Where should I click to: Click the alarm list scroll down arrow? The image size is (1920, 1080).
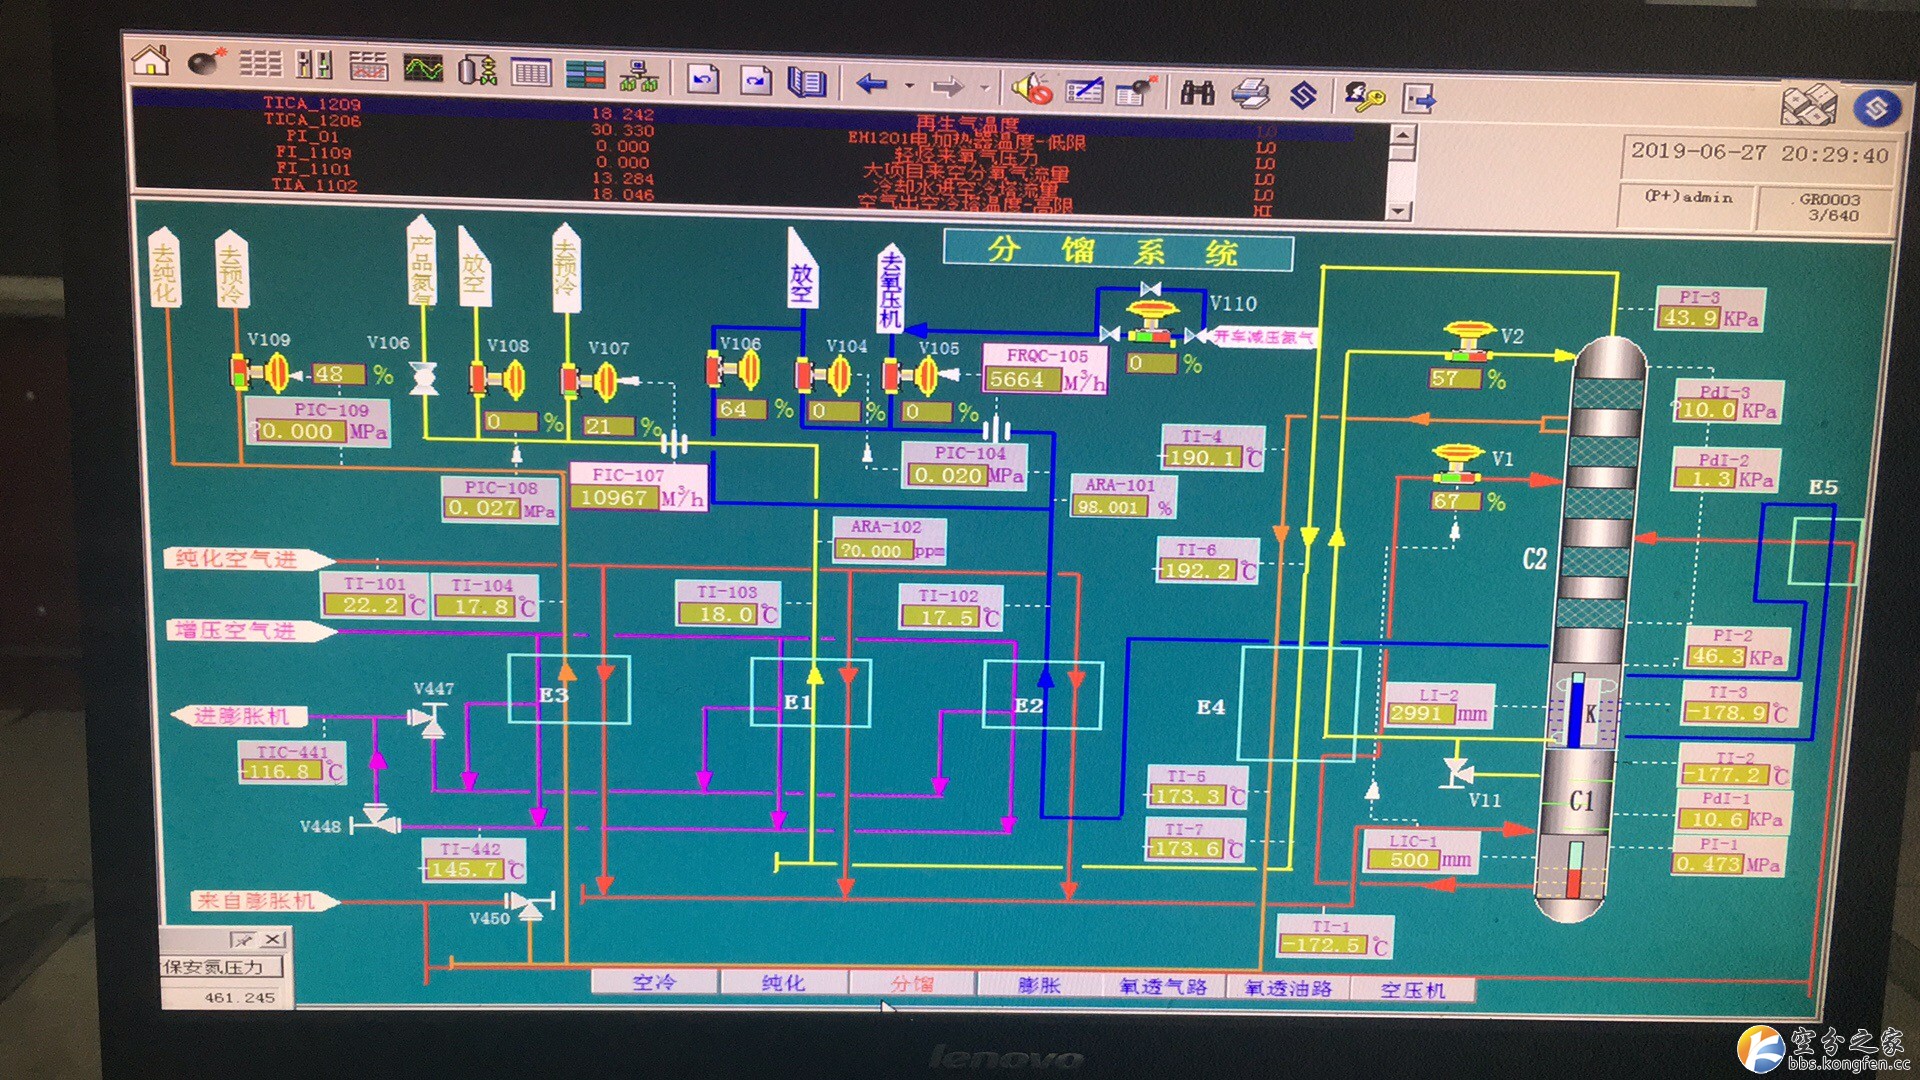pyautogui.click(x=1399, y=210)
